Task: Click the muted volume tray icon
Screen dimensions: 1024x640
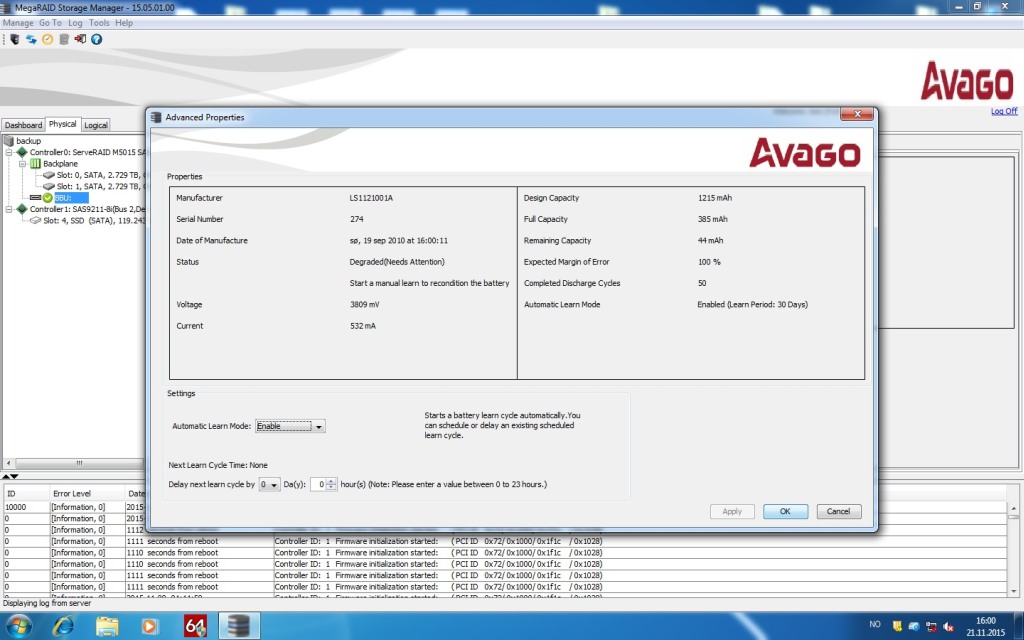Action: 948,627
